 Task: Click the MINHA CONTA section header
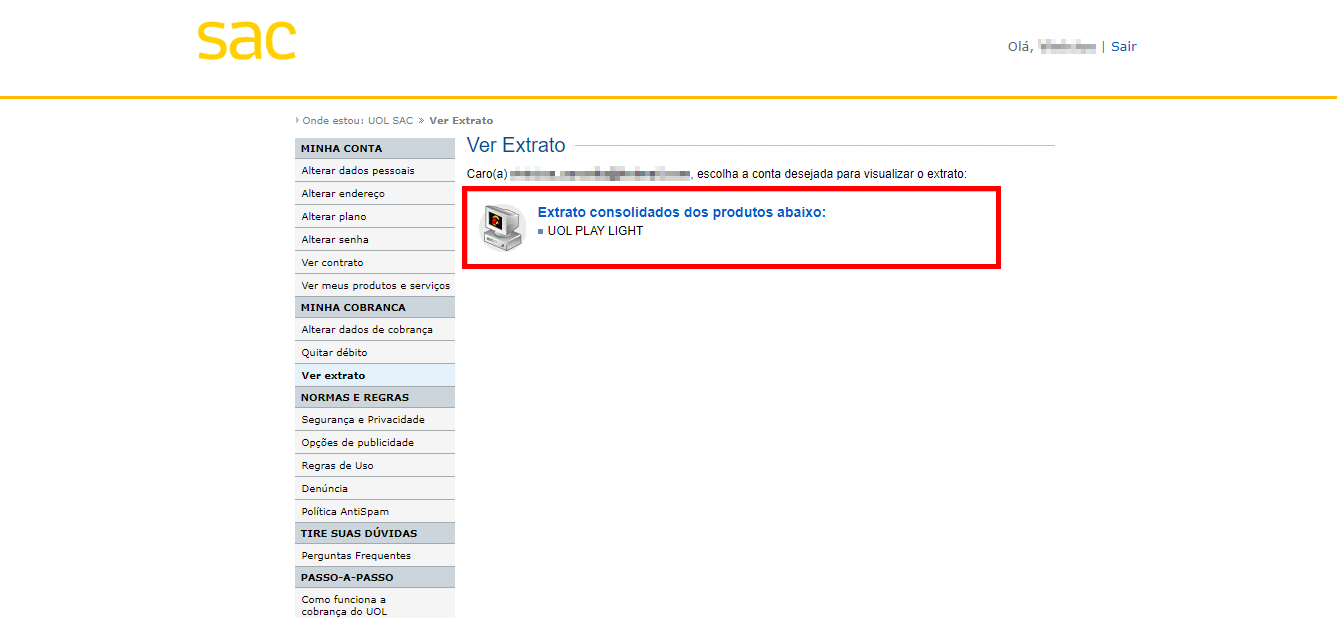click(x=375, y=149)
